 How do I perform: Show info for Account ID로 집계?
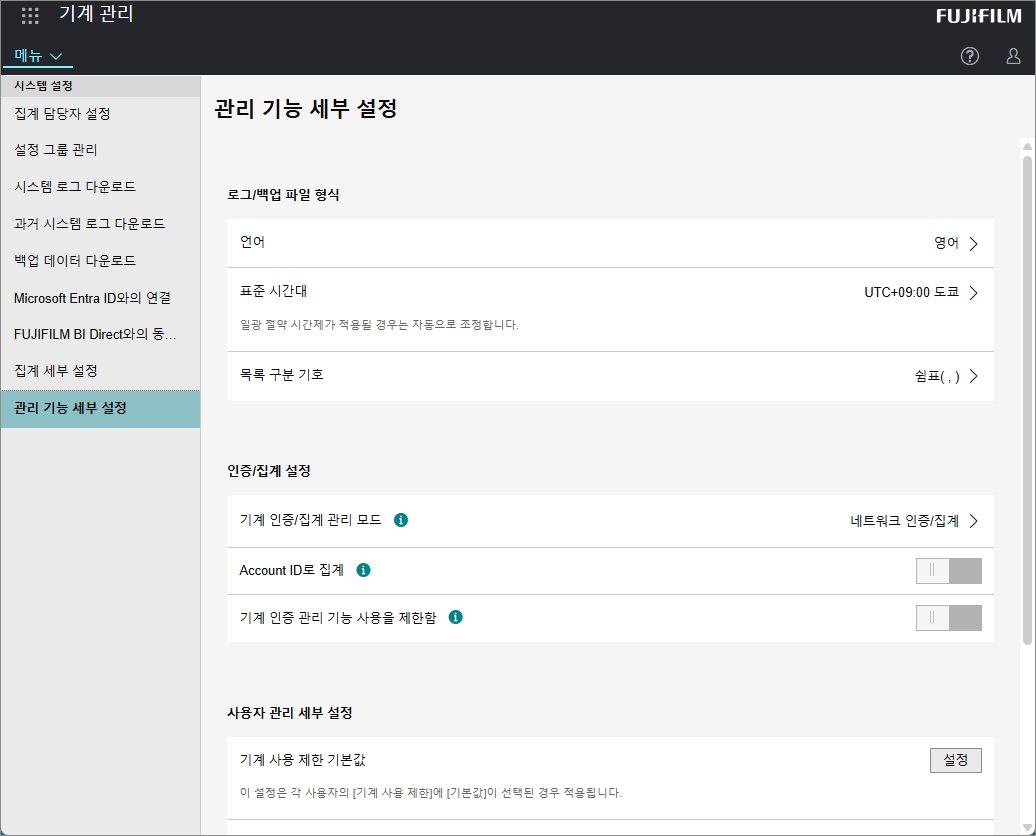pos(363,570)
